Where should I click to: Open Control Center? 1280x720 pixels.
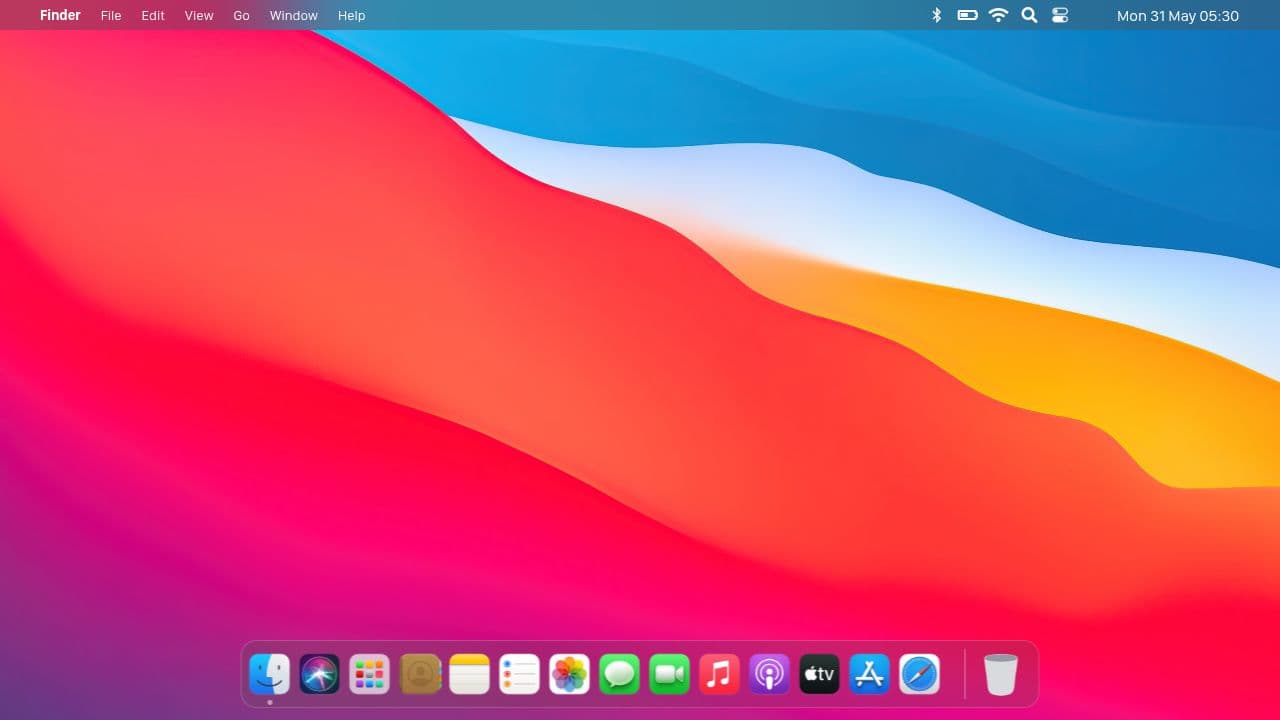[x=1060, y=15]
